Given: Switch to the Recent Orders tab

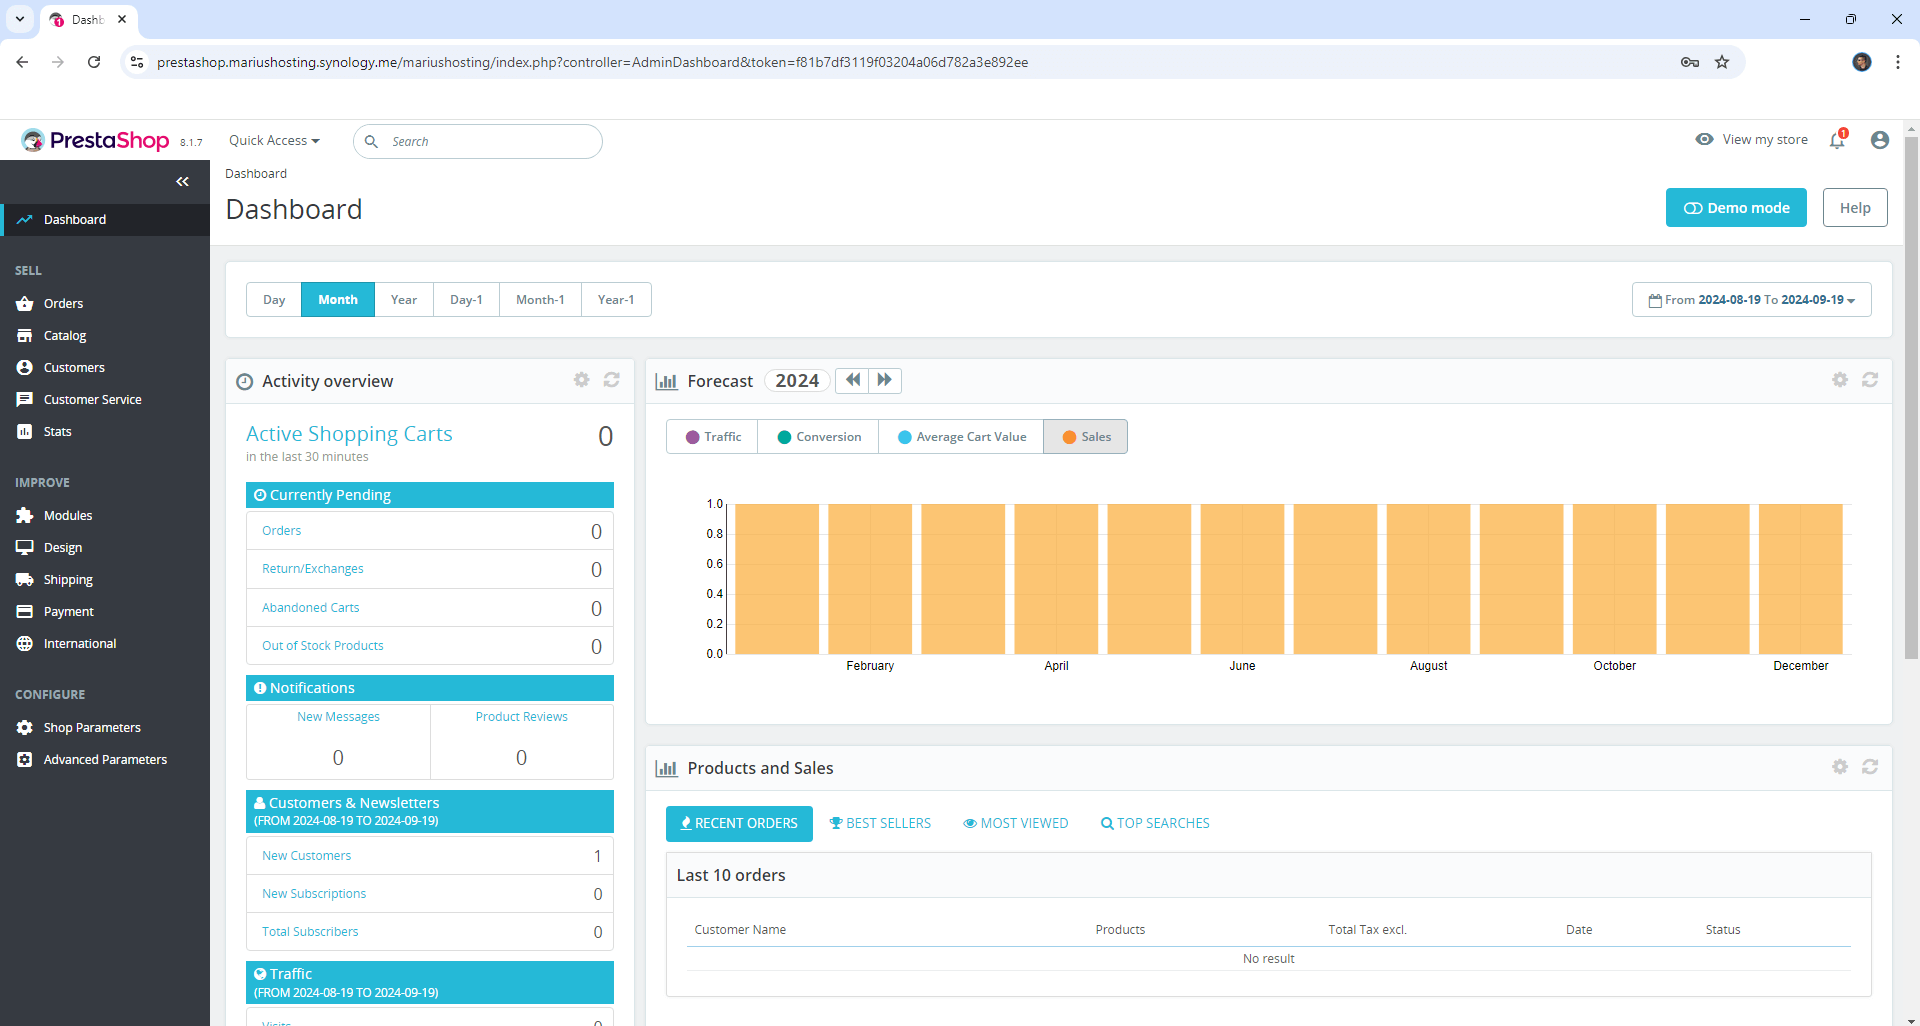Looking at the screenshot, I should [739, 823].
